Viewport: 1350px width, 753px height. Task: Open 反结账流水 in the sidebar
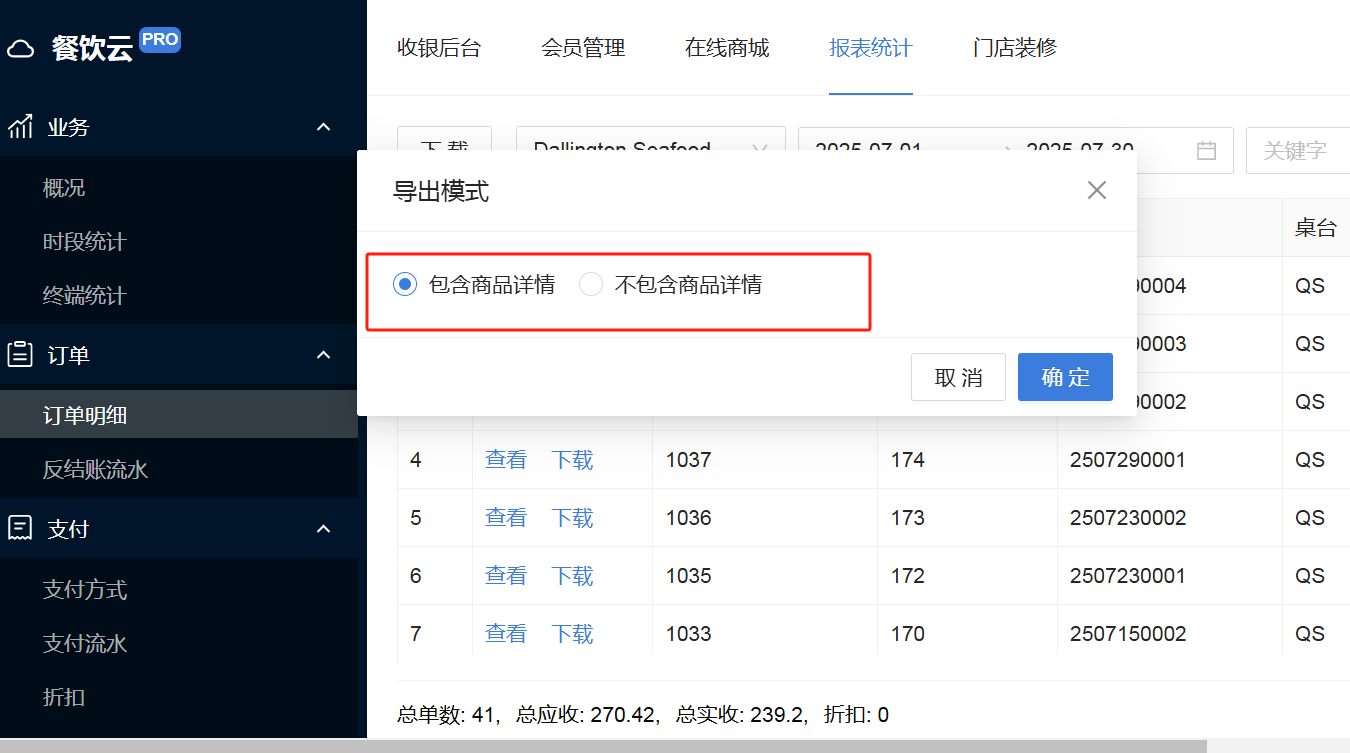(x=96, y=469)
